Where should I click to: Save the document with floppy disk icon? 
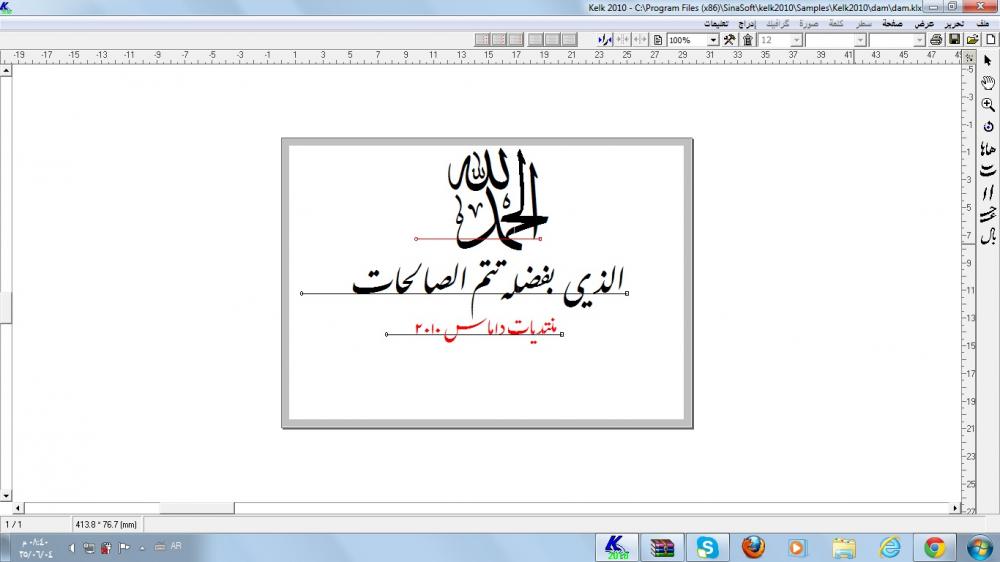[955, 39]
